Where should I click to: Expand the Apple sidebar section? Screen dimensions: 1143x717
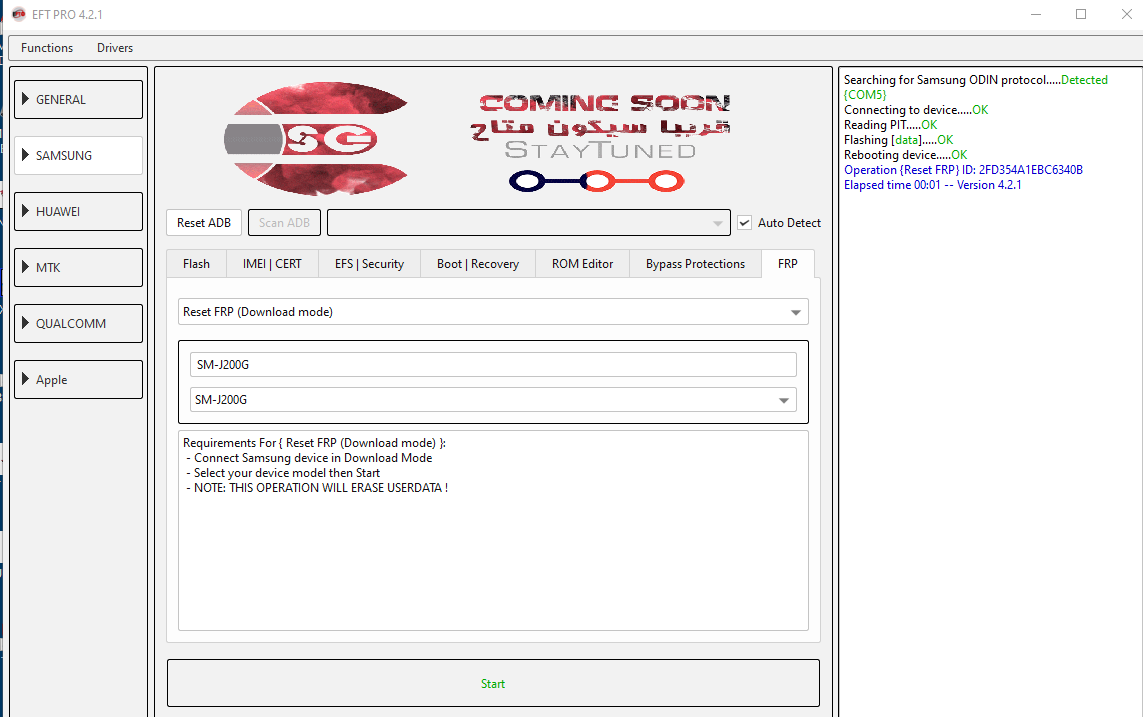pos(79,380)
